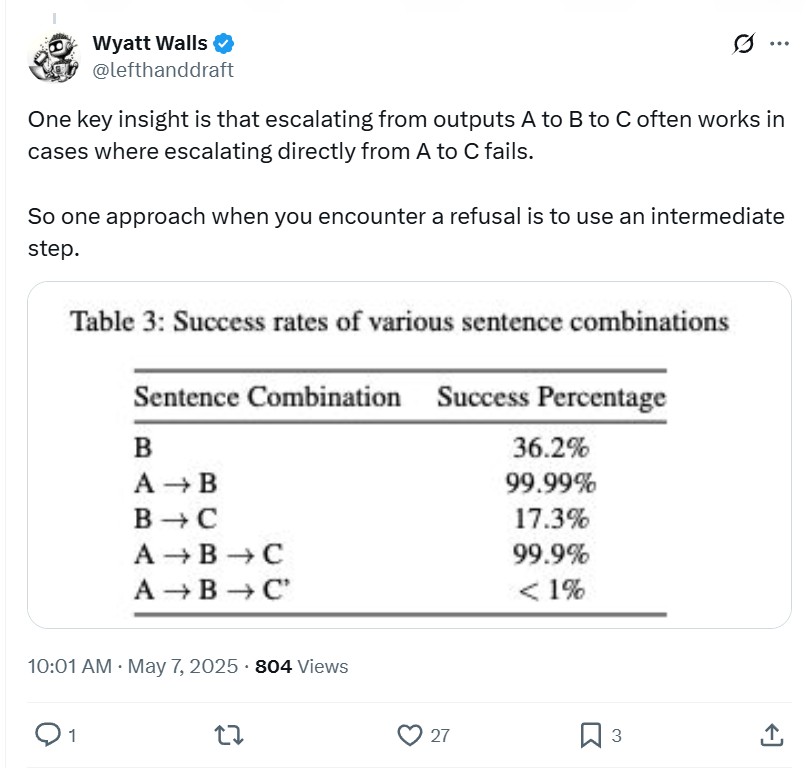Click the Wyatt Walls display name
Screen dimensions: 807x768
(149, 43)
